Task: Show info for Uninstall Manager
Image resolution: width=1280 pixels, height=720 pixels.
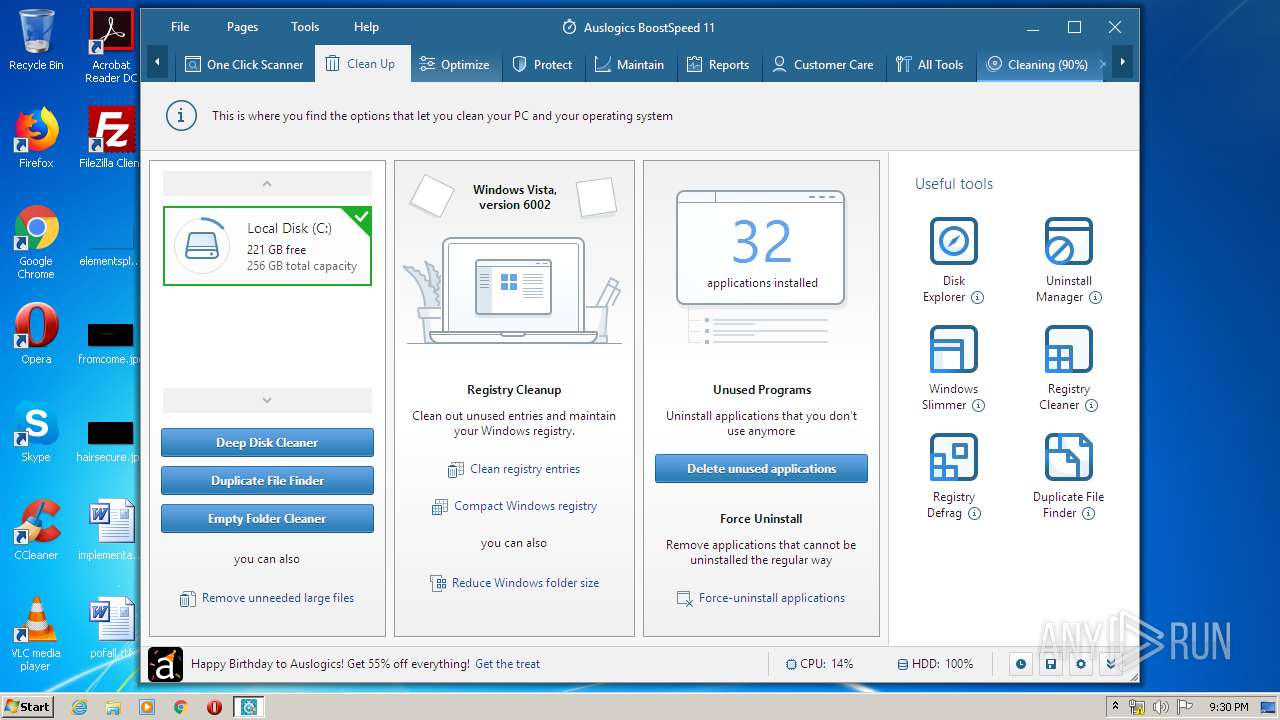Action: tap(1096, 297)
